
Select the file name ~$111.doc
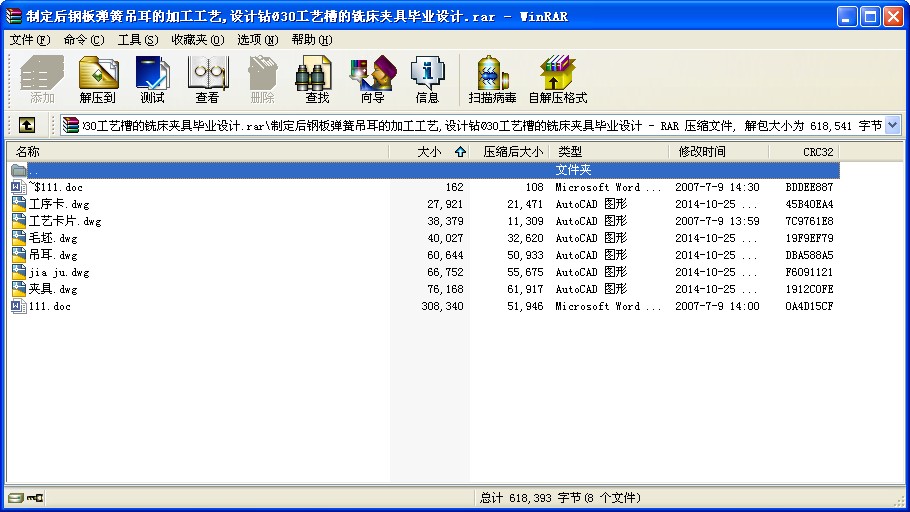(56, 187)
